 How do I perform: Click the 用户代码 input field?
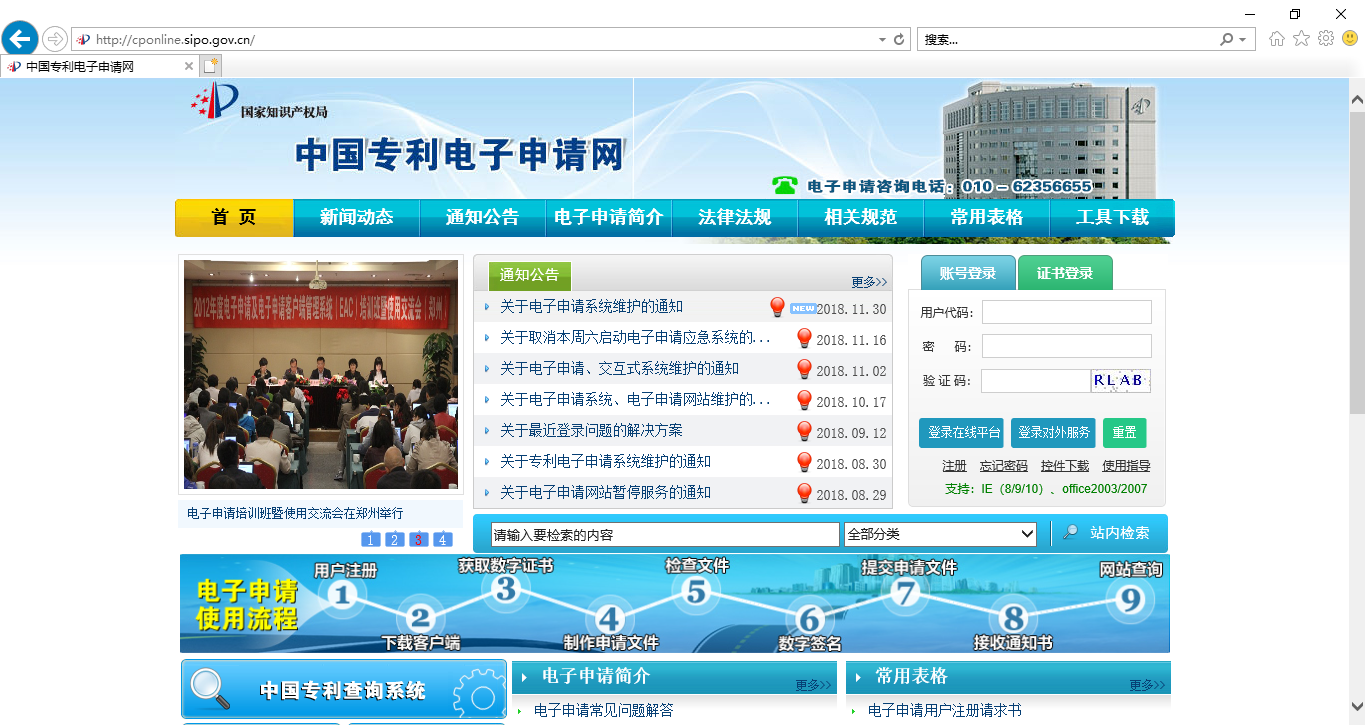click(1066, 312)
